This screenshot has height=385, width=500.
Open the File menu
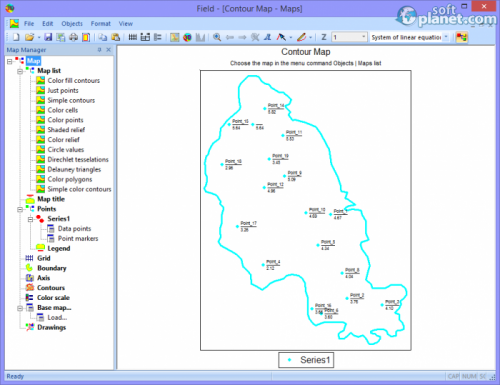coord(29,24)
